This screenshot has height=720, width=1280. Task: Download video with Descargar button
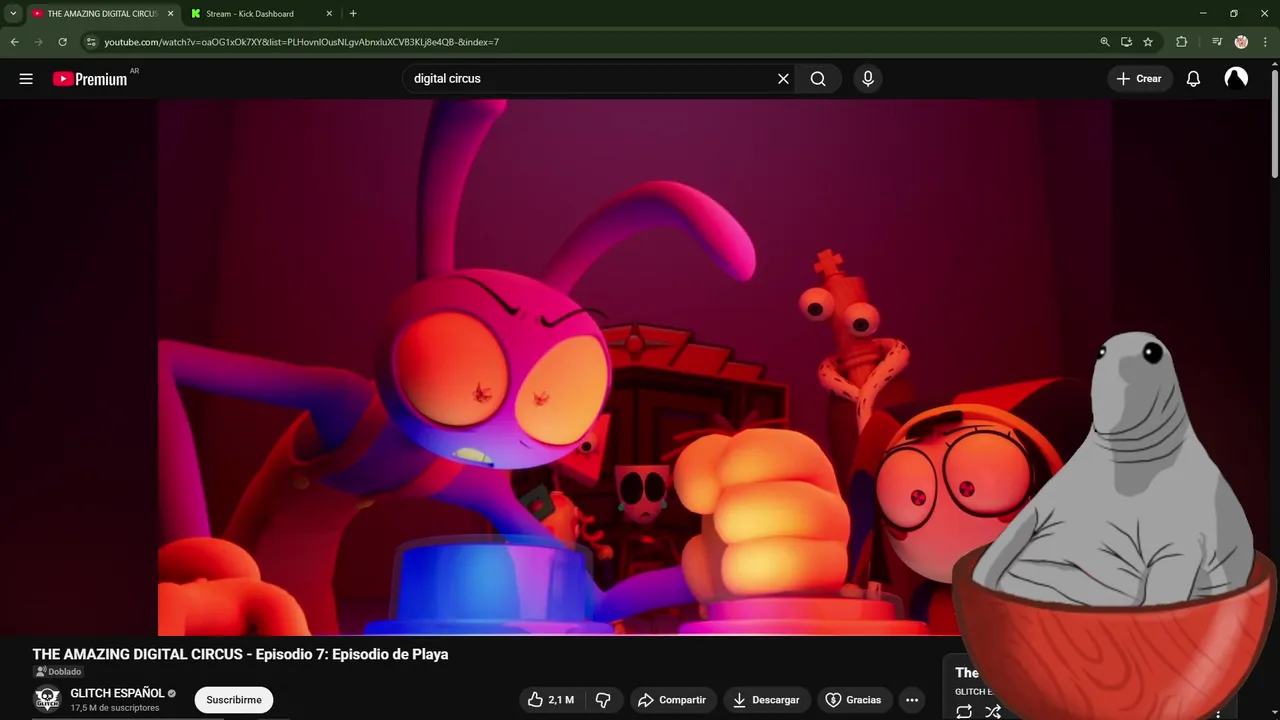[x=766, y=700]
